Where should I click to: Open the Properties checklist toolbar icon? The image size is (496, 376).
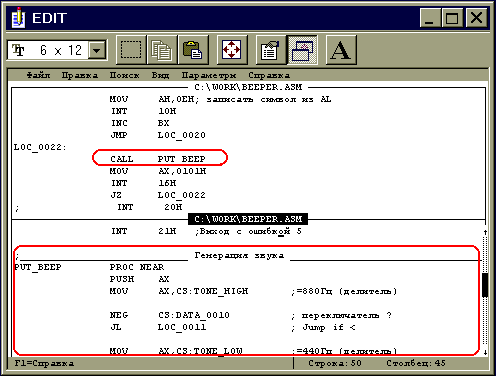270,50
